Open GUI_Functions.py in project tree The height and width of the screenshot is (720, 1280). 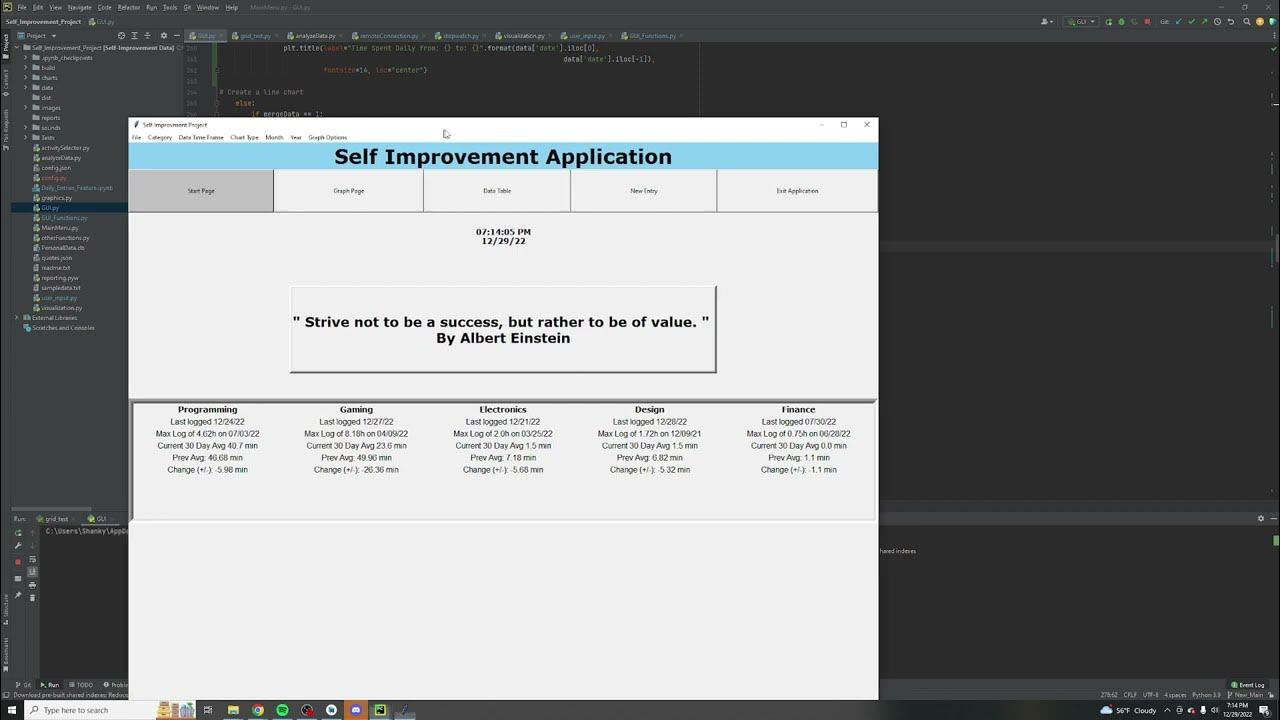pos(64,218)
